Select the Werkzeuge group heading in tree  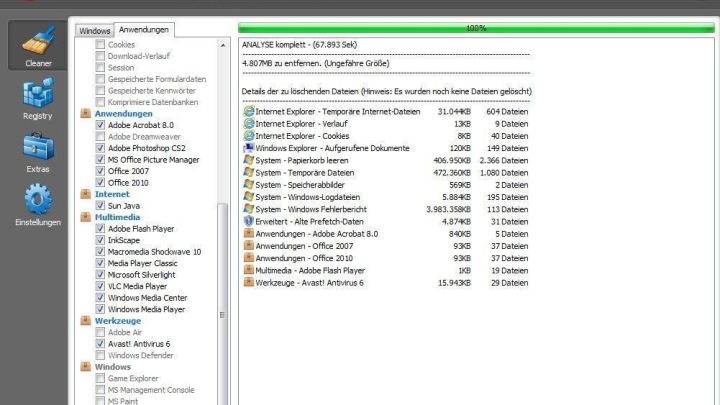(x=118, y=321)
